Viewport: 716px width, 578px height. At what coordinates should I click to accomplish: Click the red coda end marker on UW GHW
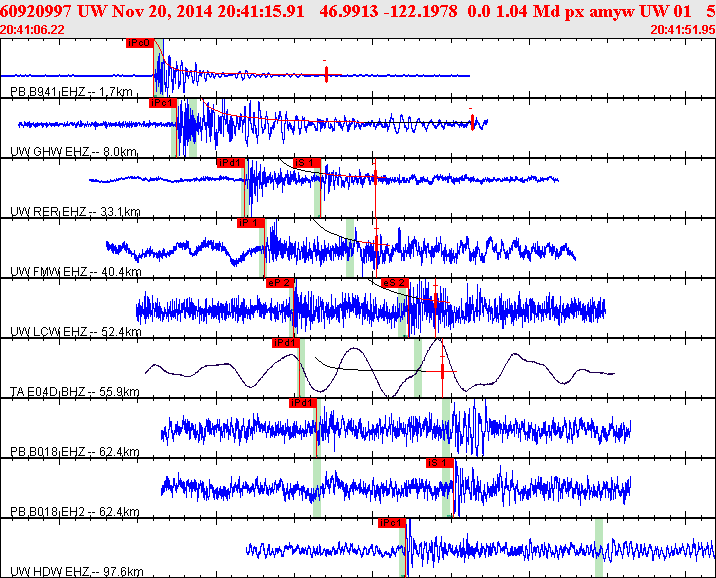[472, 122]
